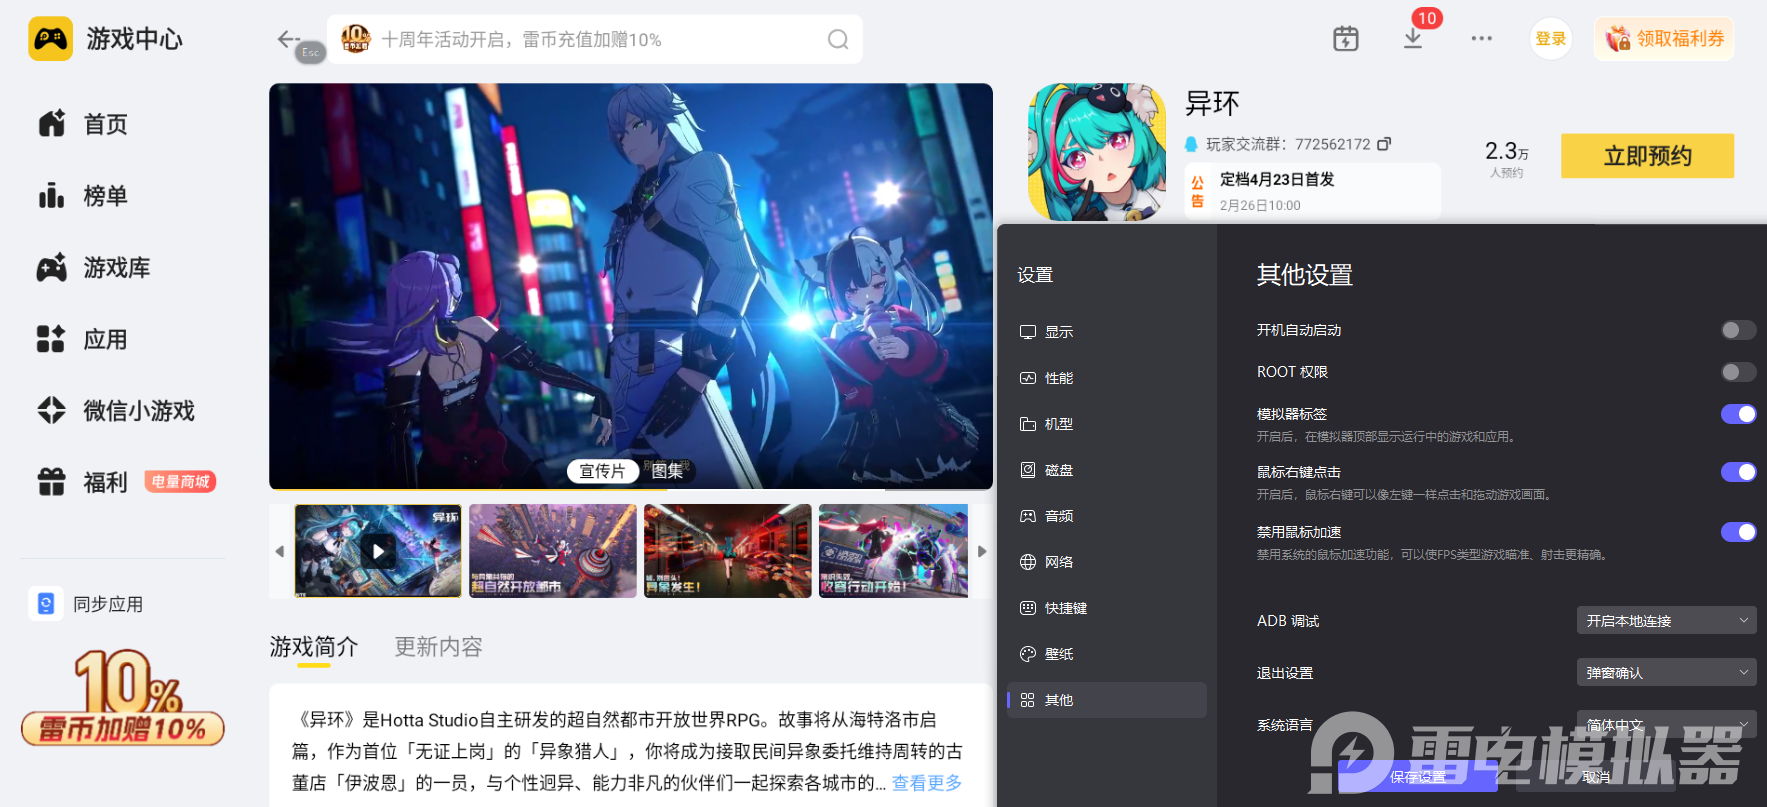1767x807 pixels.
Task: Go to 首页 in the sidebar
Action: pos(84,124)
